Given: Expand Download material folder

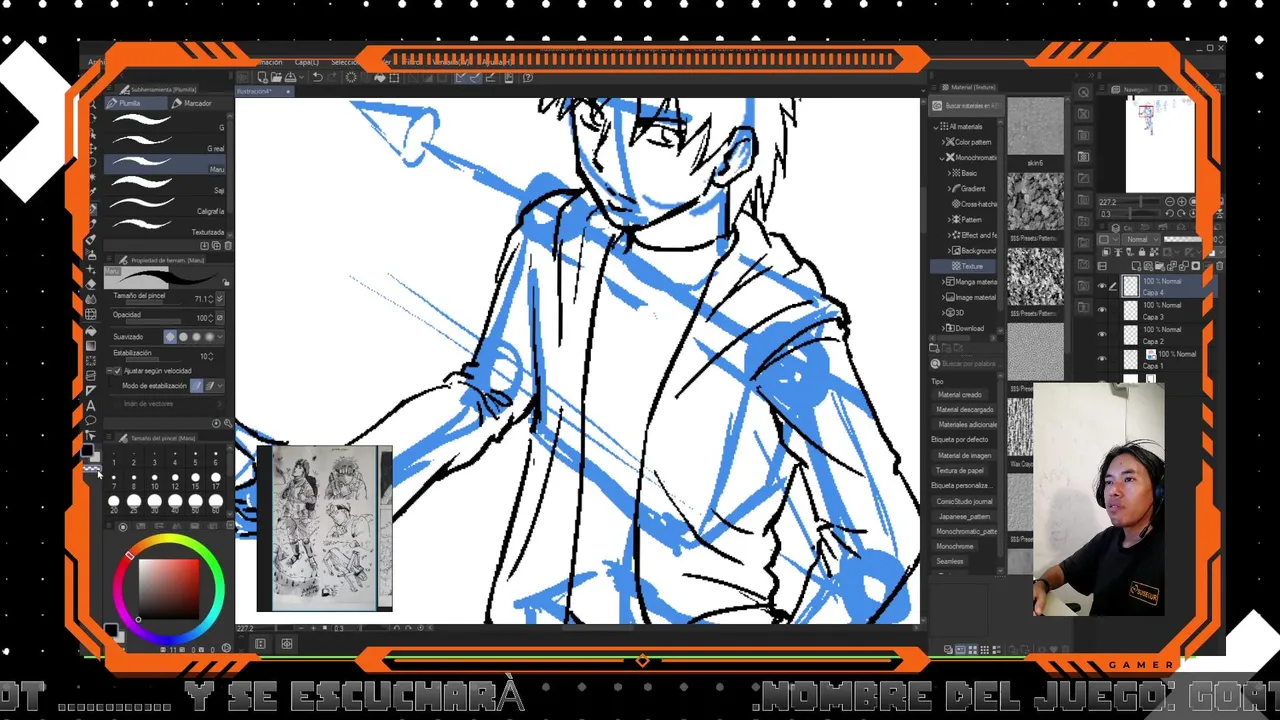Looking at the screenshot, I should [x=943, y=328].
